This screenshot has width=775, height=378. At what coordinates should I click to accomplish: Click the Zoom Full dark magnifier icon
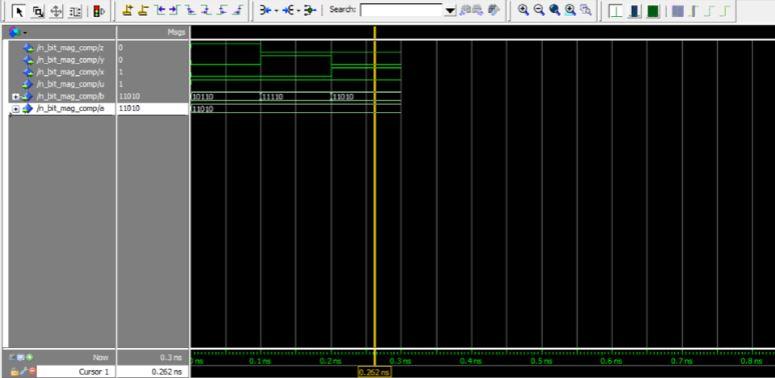[x=555, y=10]
